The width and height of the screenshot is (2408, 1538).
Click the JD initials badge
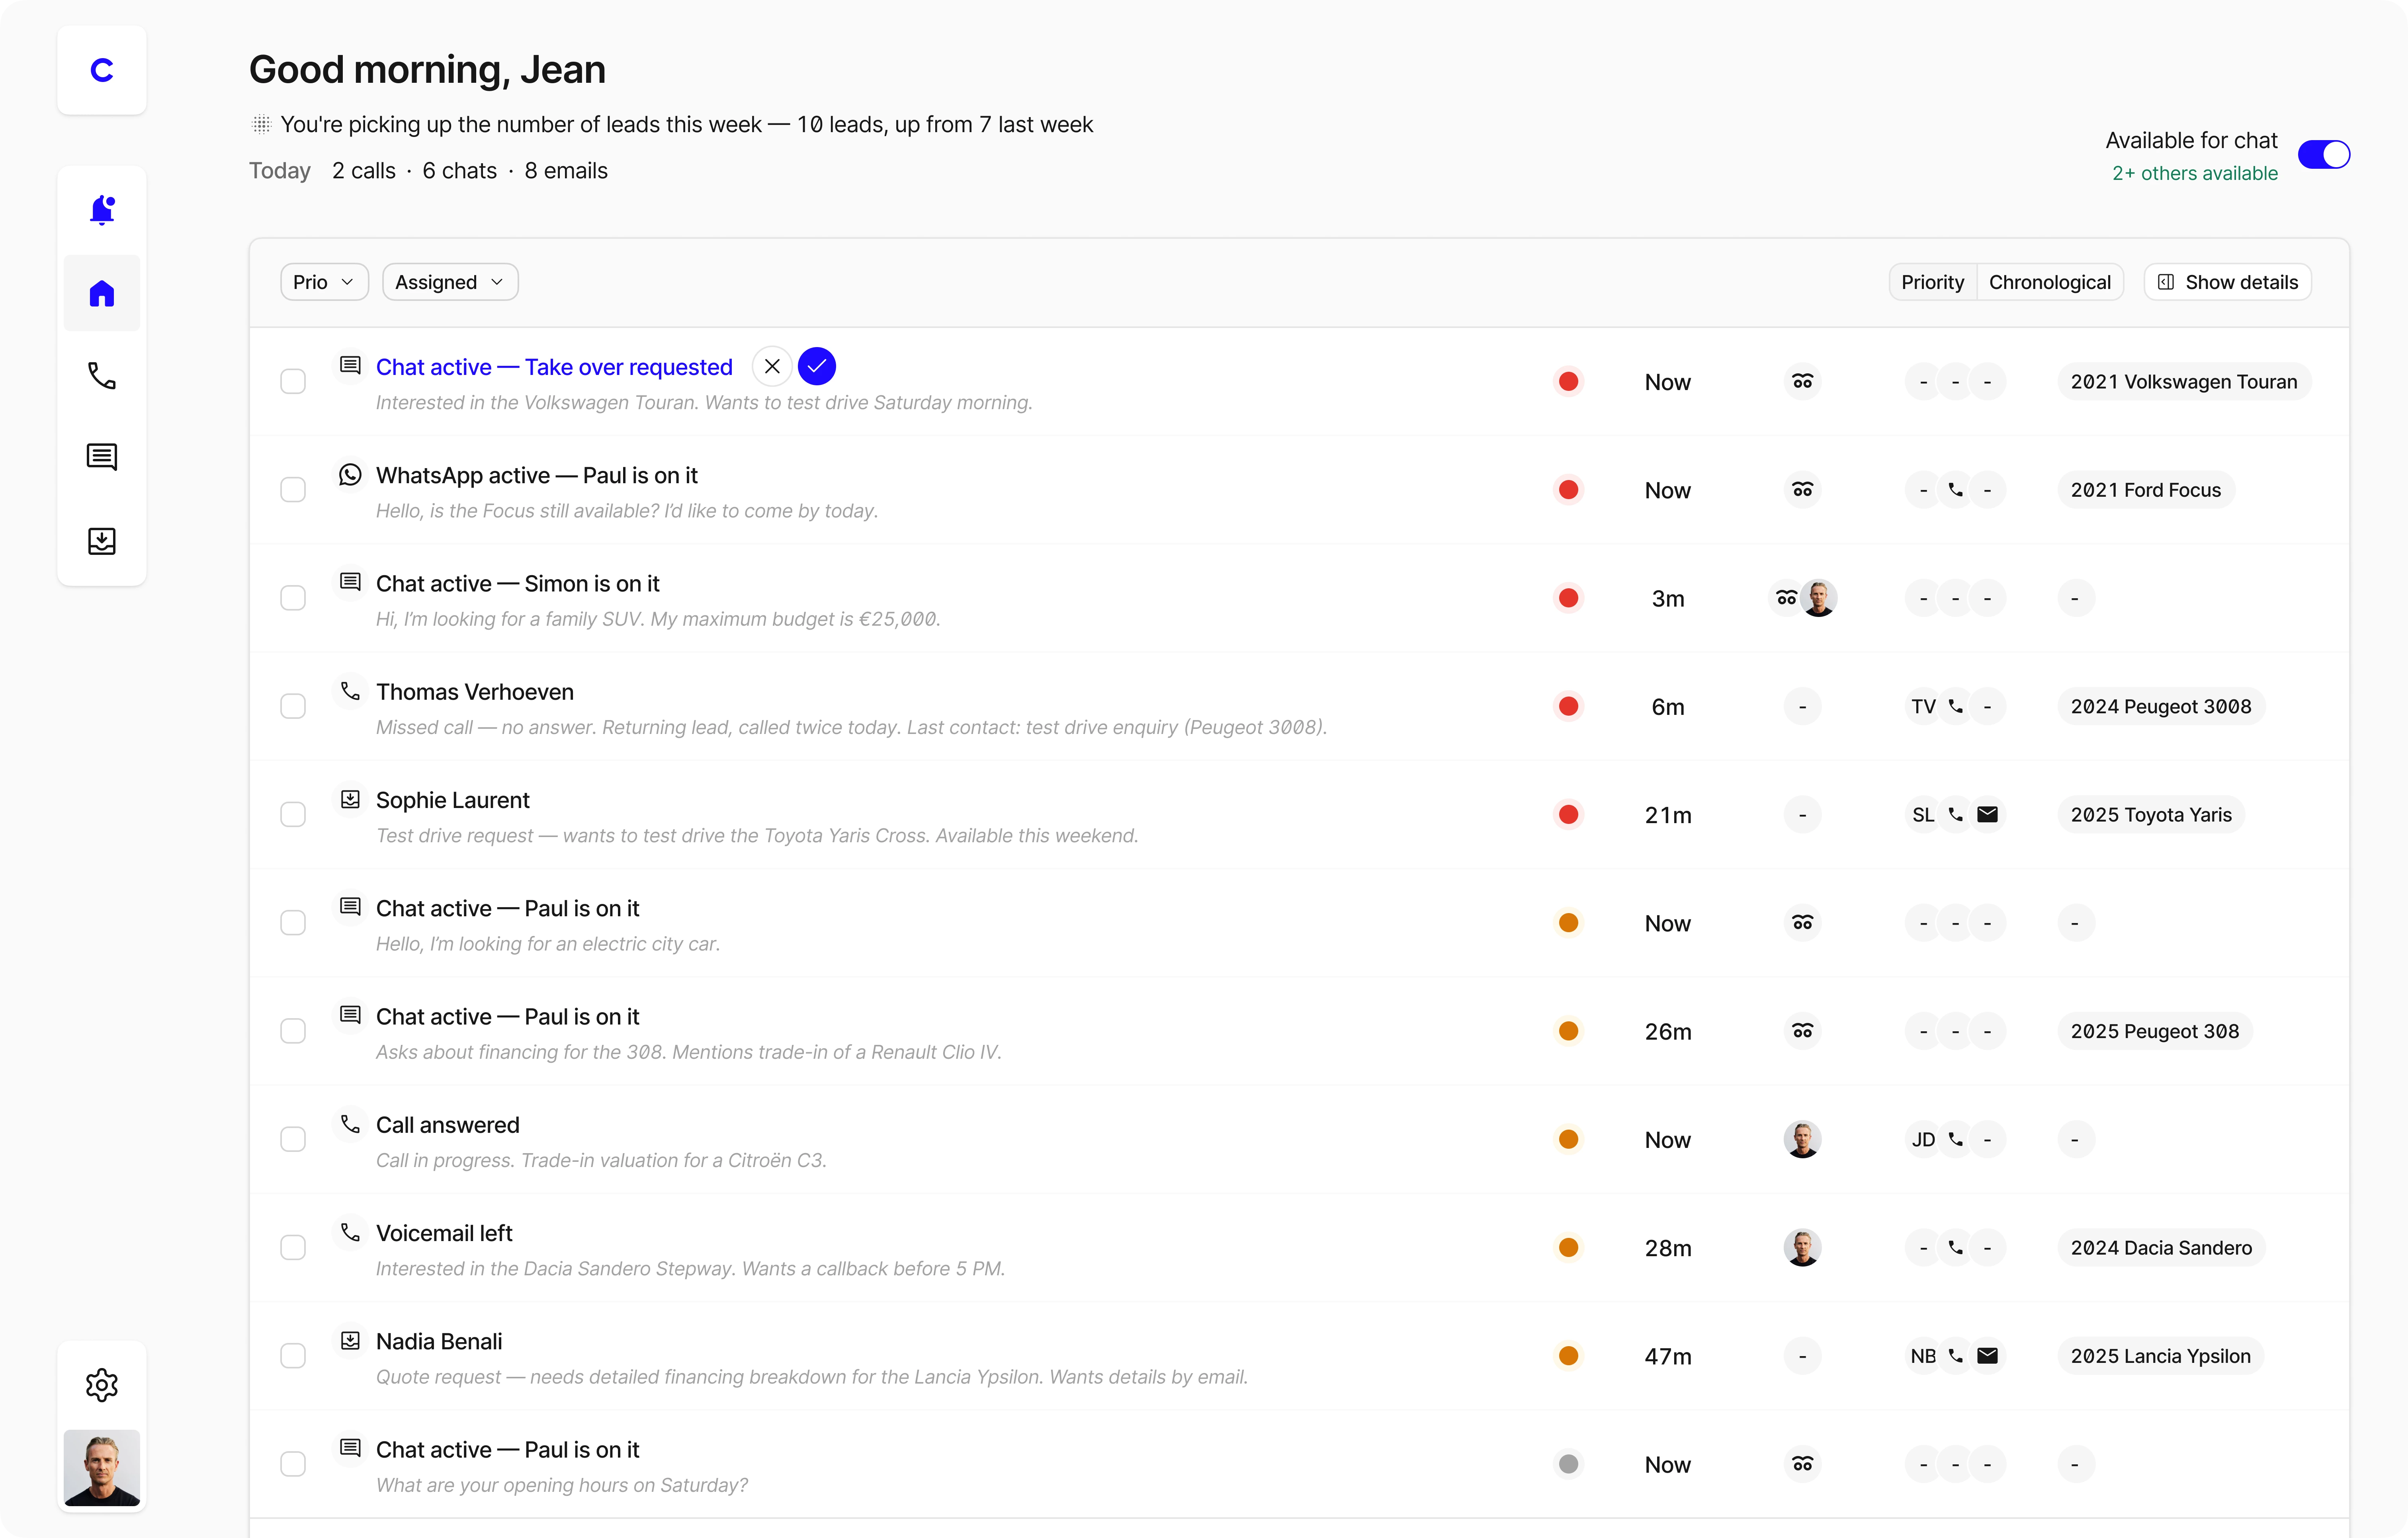1923,1139
